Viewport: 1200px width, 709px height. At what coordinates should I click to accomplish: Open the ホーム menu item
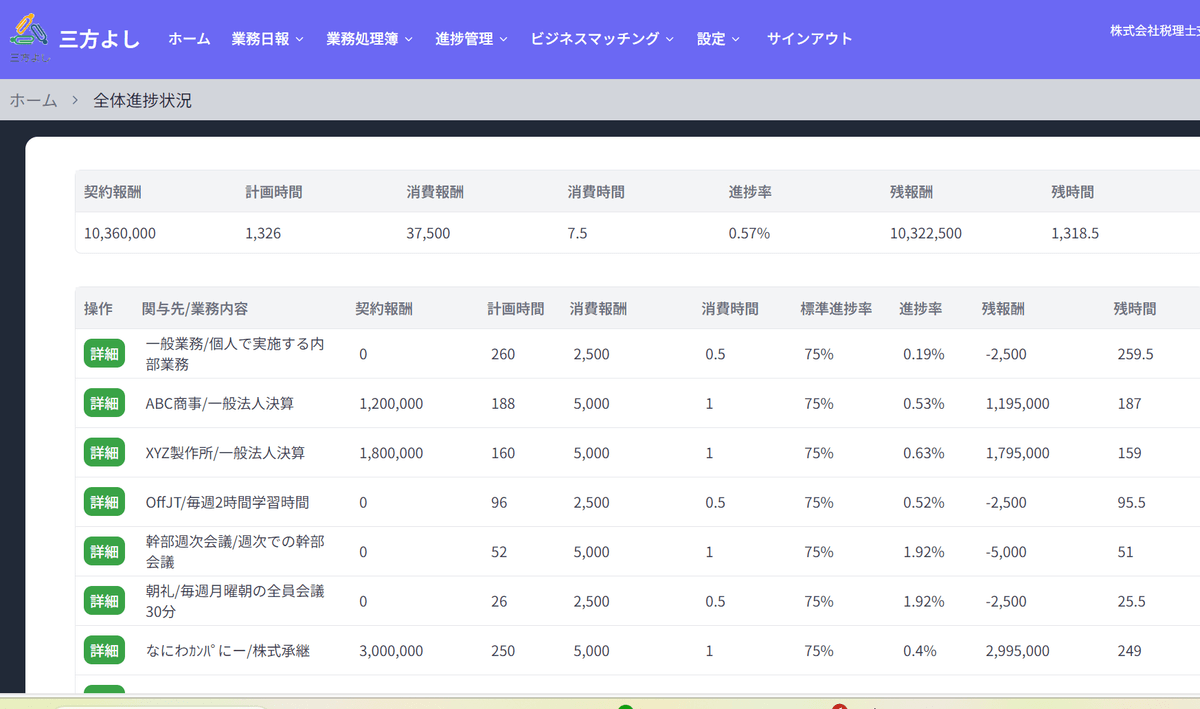pos(189,39)
